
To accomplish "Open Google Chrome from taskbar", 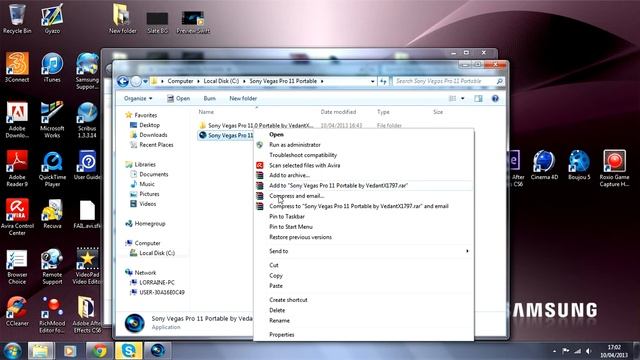I will pos(99,351).
